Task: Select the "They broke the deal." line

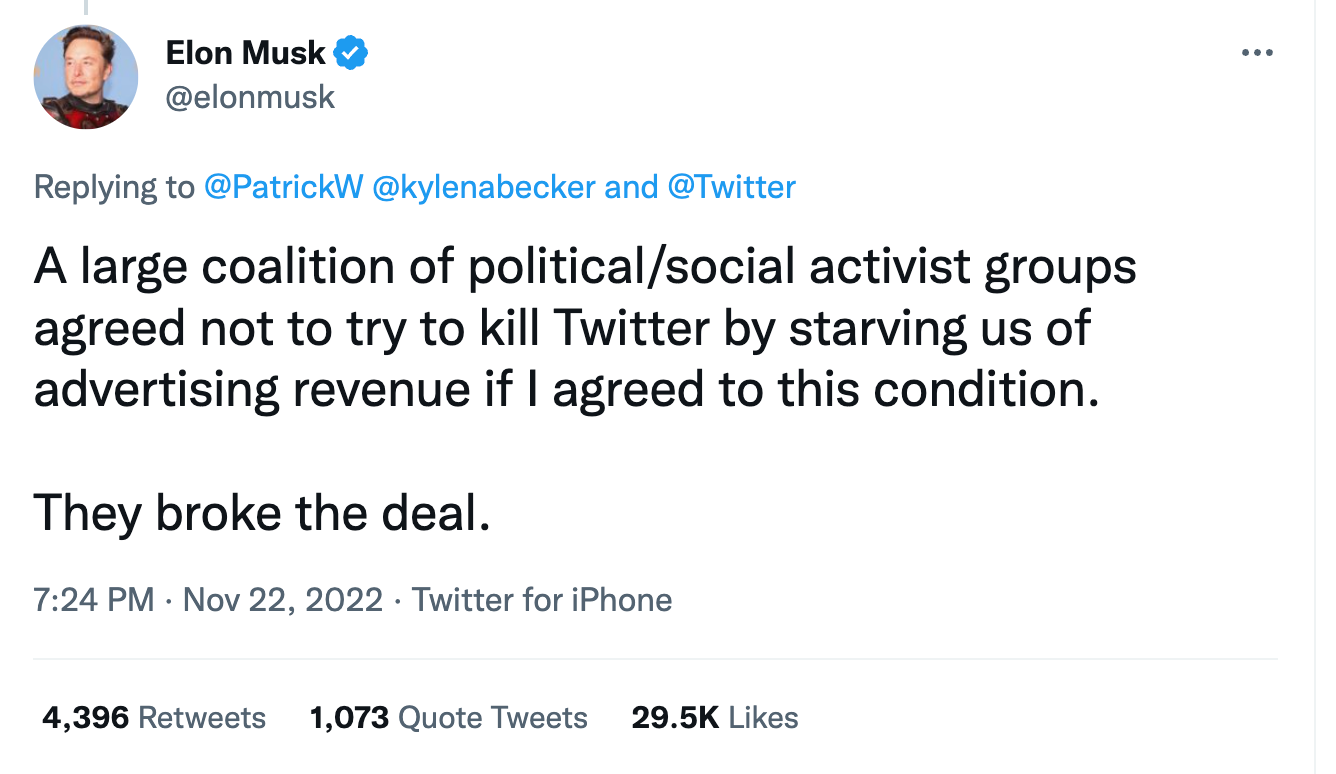Action: tap(262, 512)
